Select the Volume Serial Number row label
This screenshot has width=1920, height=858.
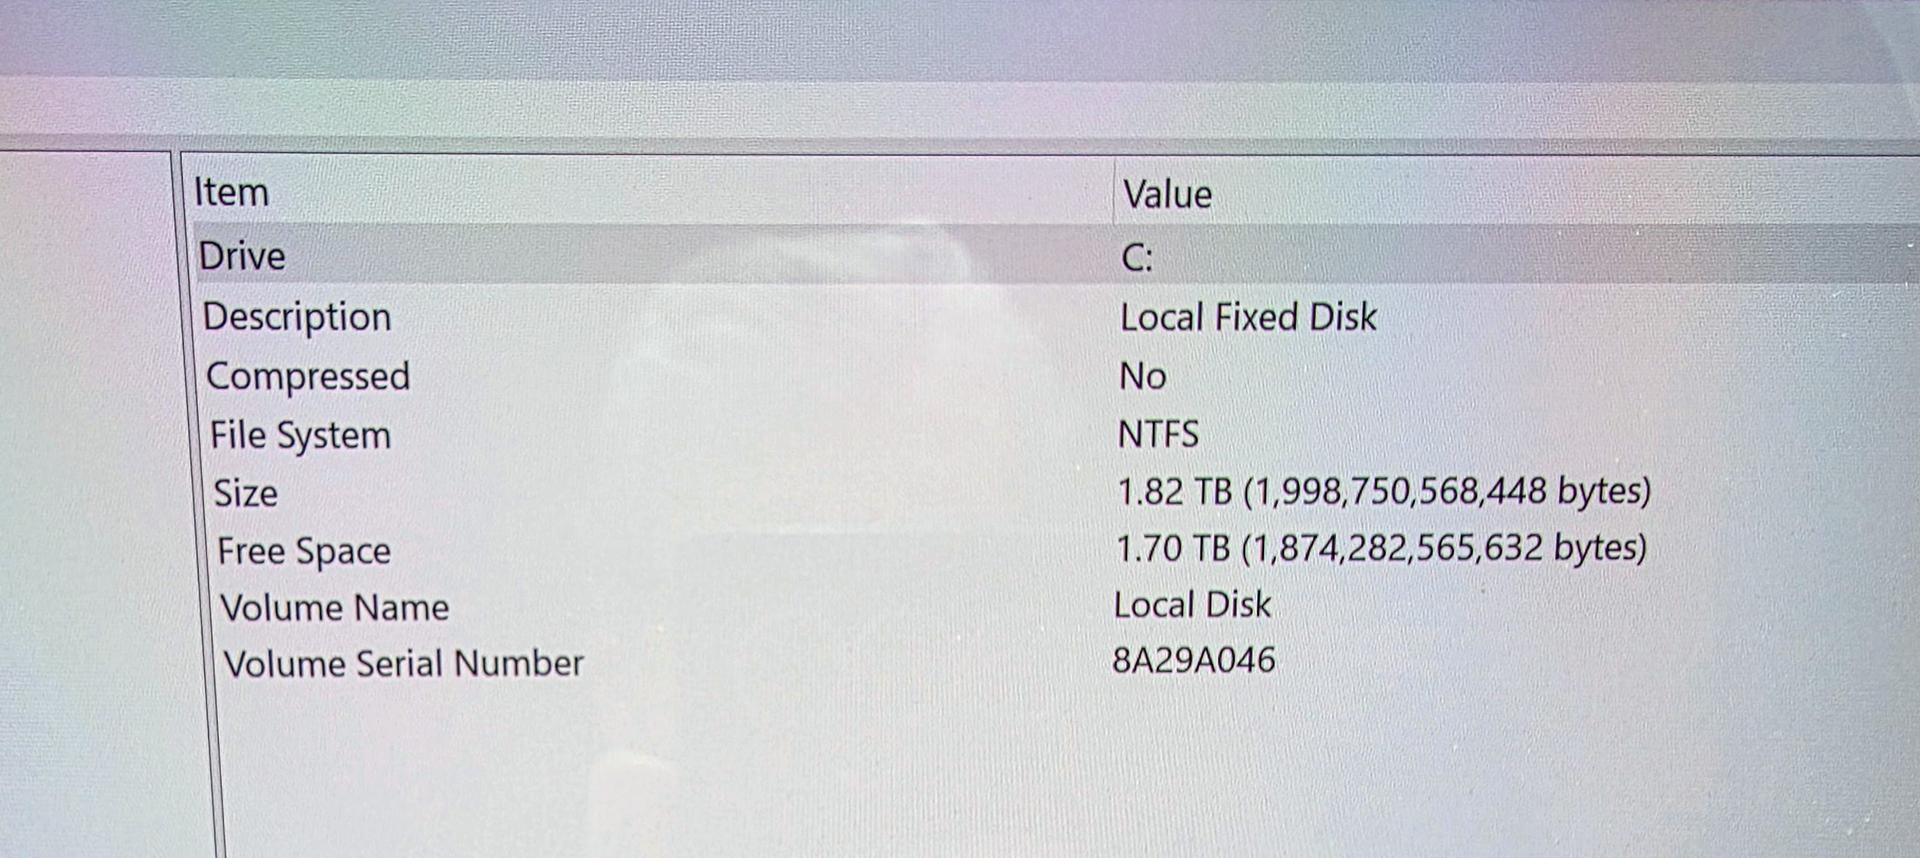click(x=404, y=663)
